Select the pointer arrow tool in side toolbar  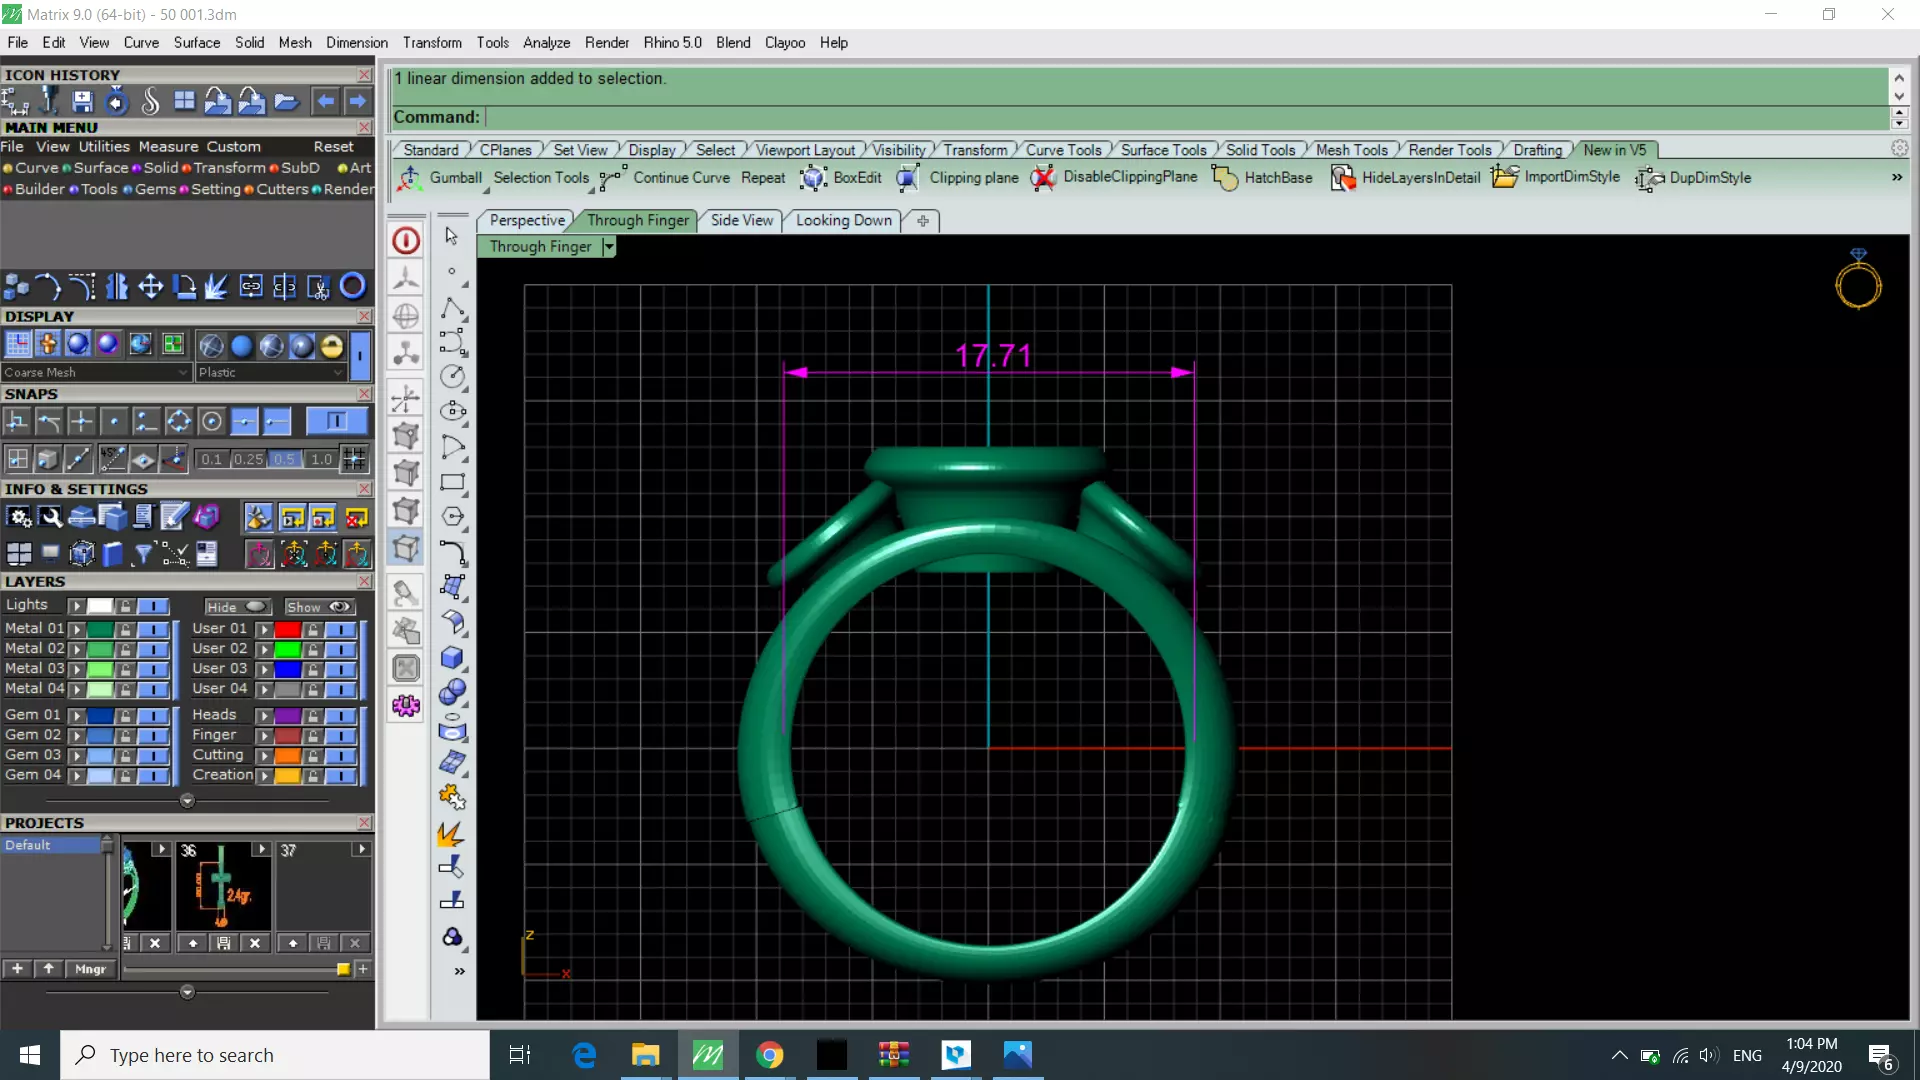pyautogui.click(x=452, y=236)
